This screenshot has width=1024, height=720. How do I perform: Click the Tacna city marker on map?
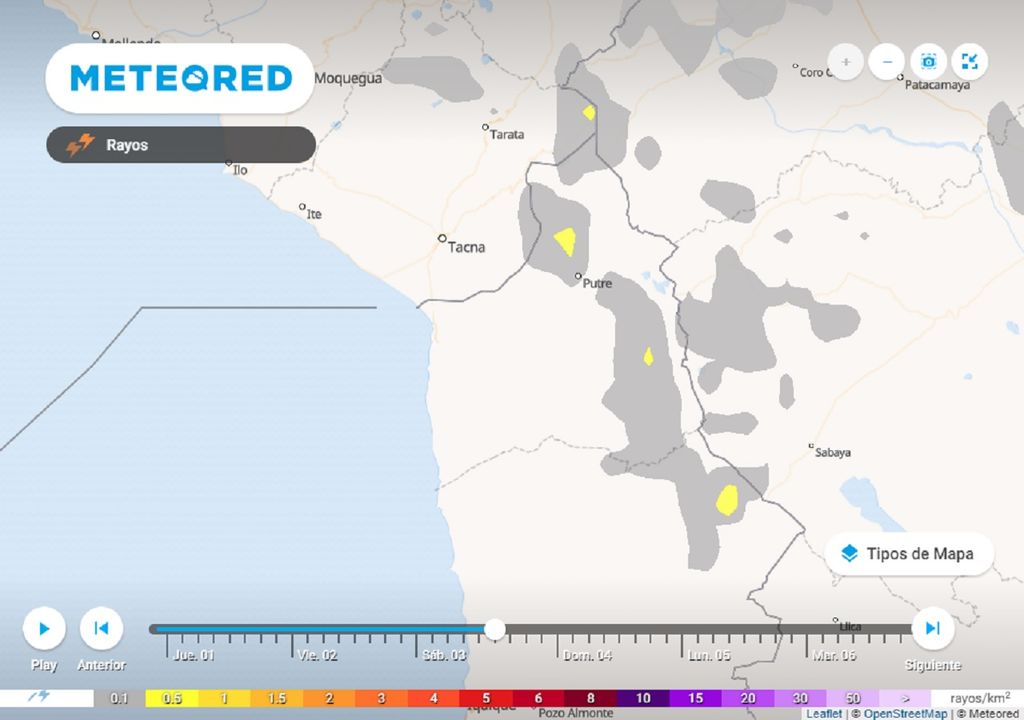(x=442, y=238)
